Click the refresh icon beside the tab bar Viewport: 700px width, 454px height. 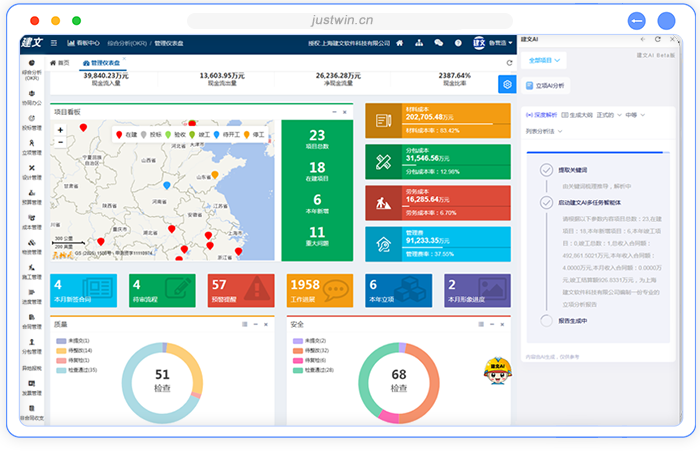(509, 63)
